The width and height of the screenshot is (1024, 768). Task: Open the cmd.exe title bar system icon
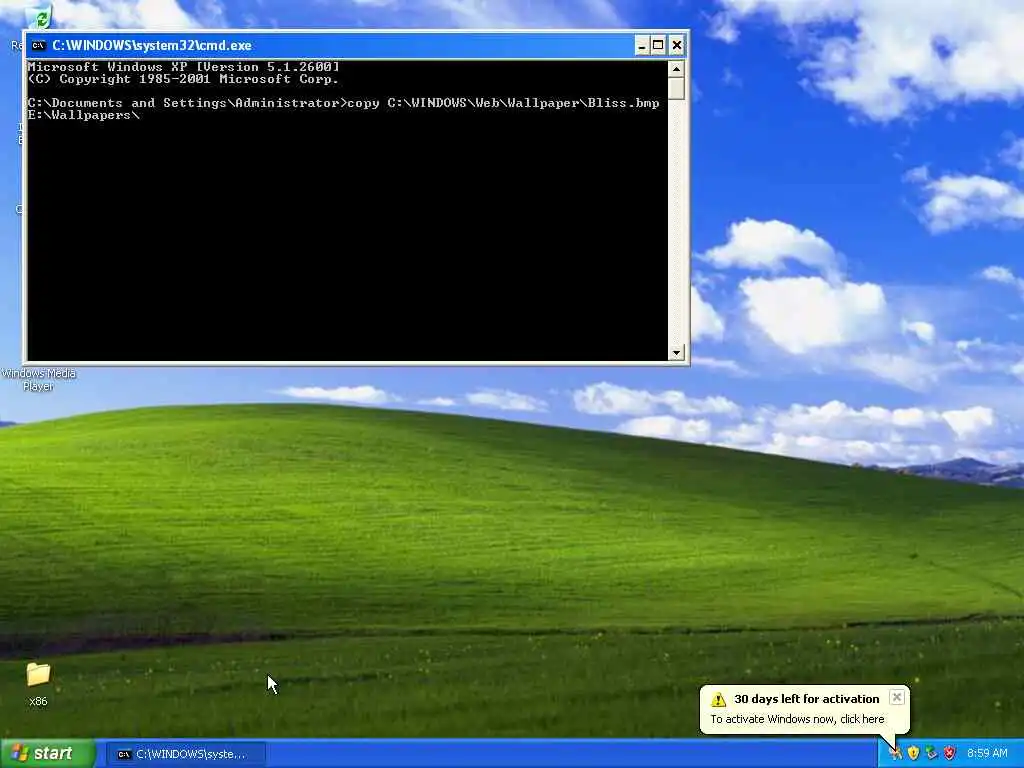39,46
